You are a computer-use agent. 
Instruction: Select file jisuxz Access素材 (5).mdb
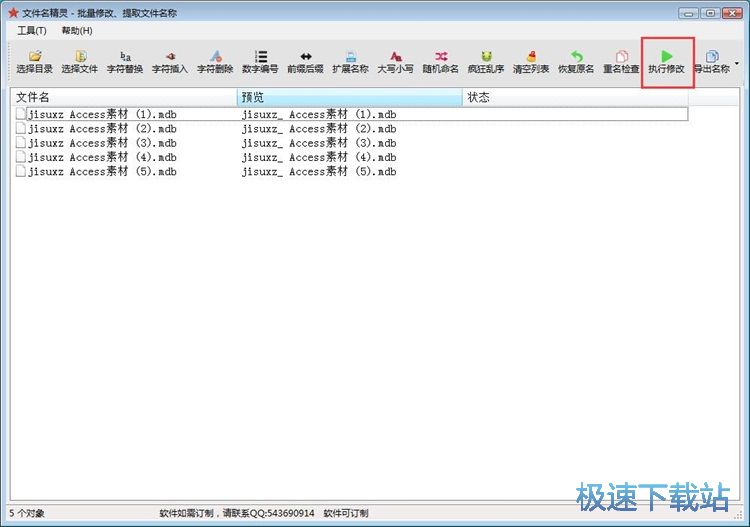coord(102,172)
